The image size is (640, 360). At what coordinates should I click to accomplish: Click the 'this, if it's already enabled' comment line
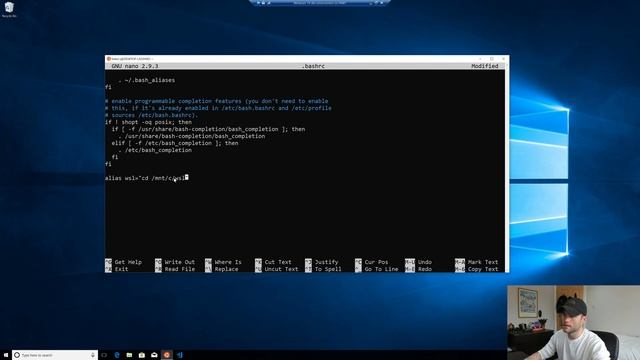218,108
